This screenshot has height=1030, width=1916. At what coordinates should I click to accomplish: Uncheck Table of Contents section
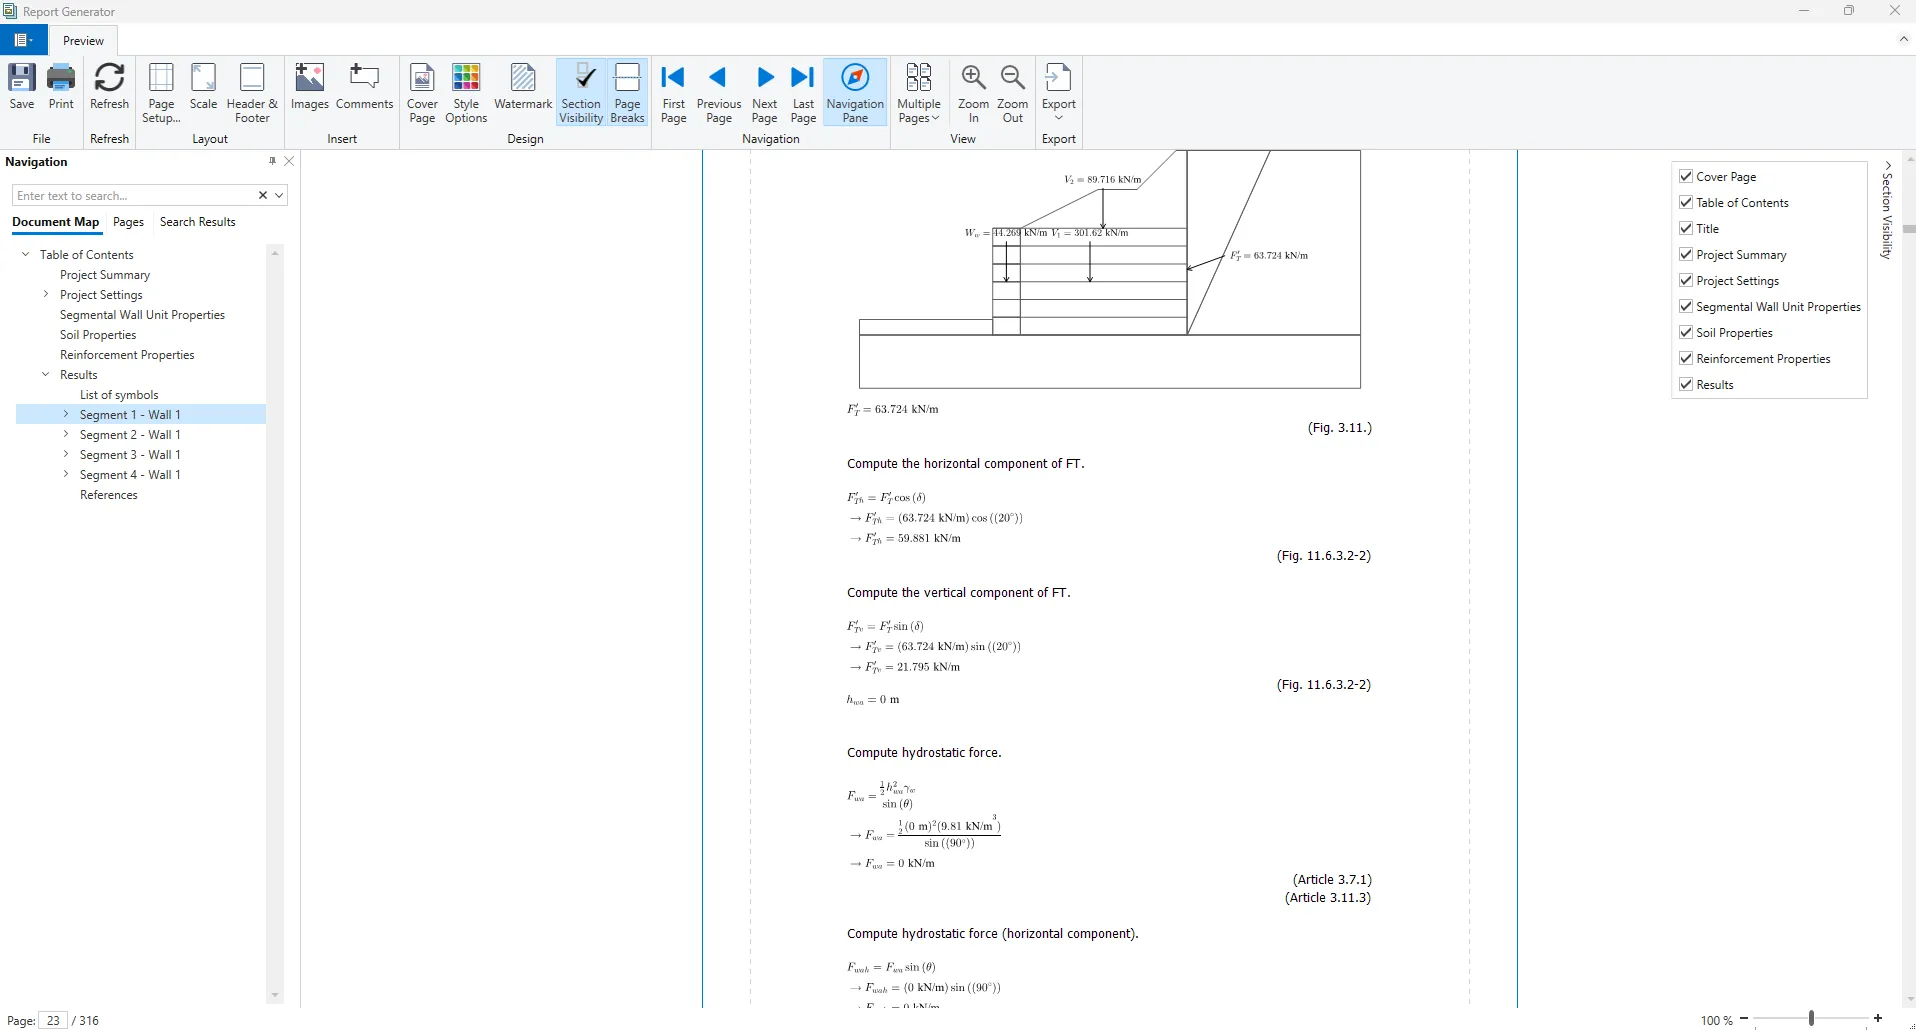tap(1686, 202)
